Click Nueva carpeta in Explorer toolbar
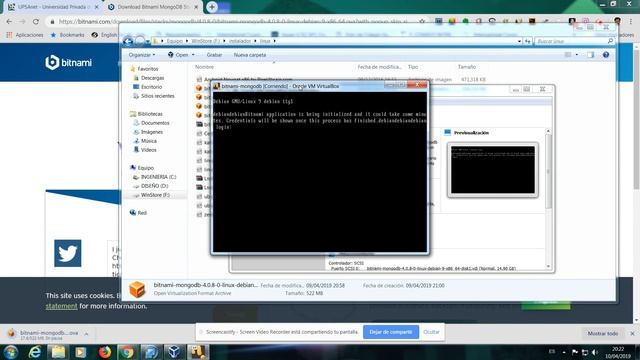Screen dimensions: 640x360 point(250,55)
